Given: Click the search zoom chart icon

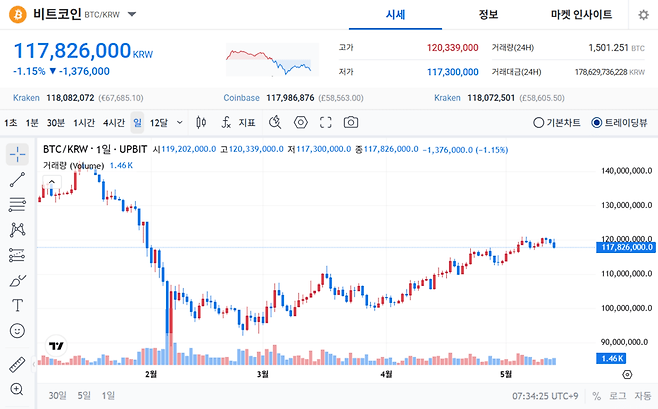Looking at the screenshot, I should tap(275, 122).
